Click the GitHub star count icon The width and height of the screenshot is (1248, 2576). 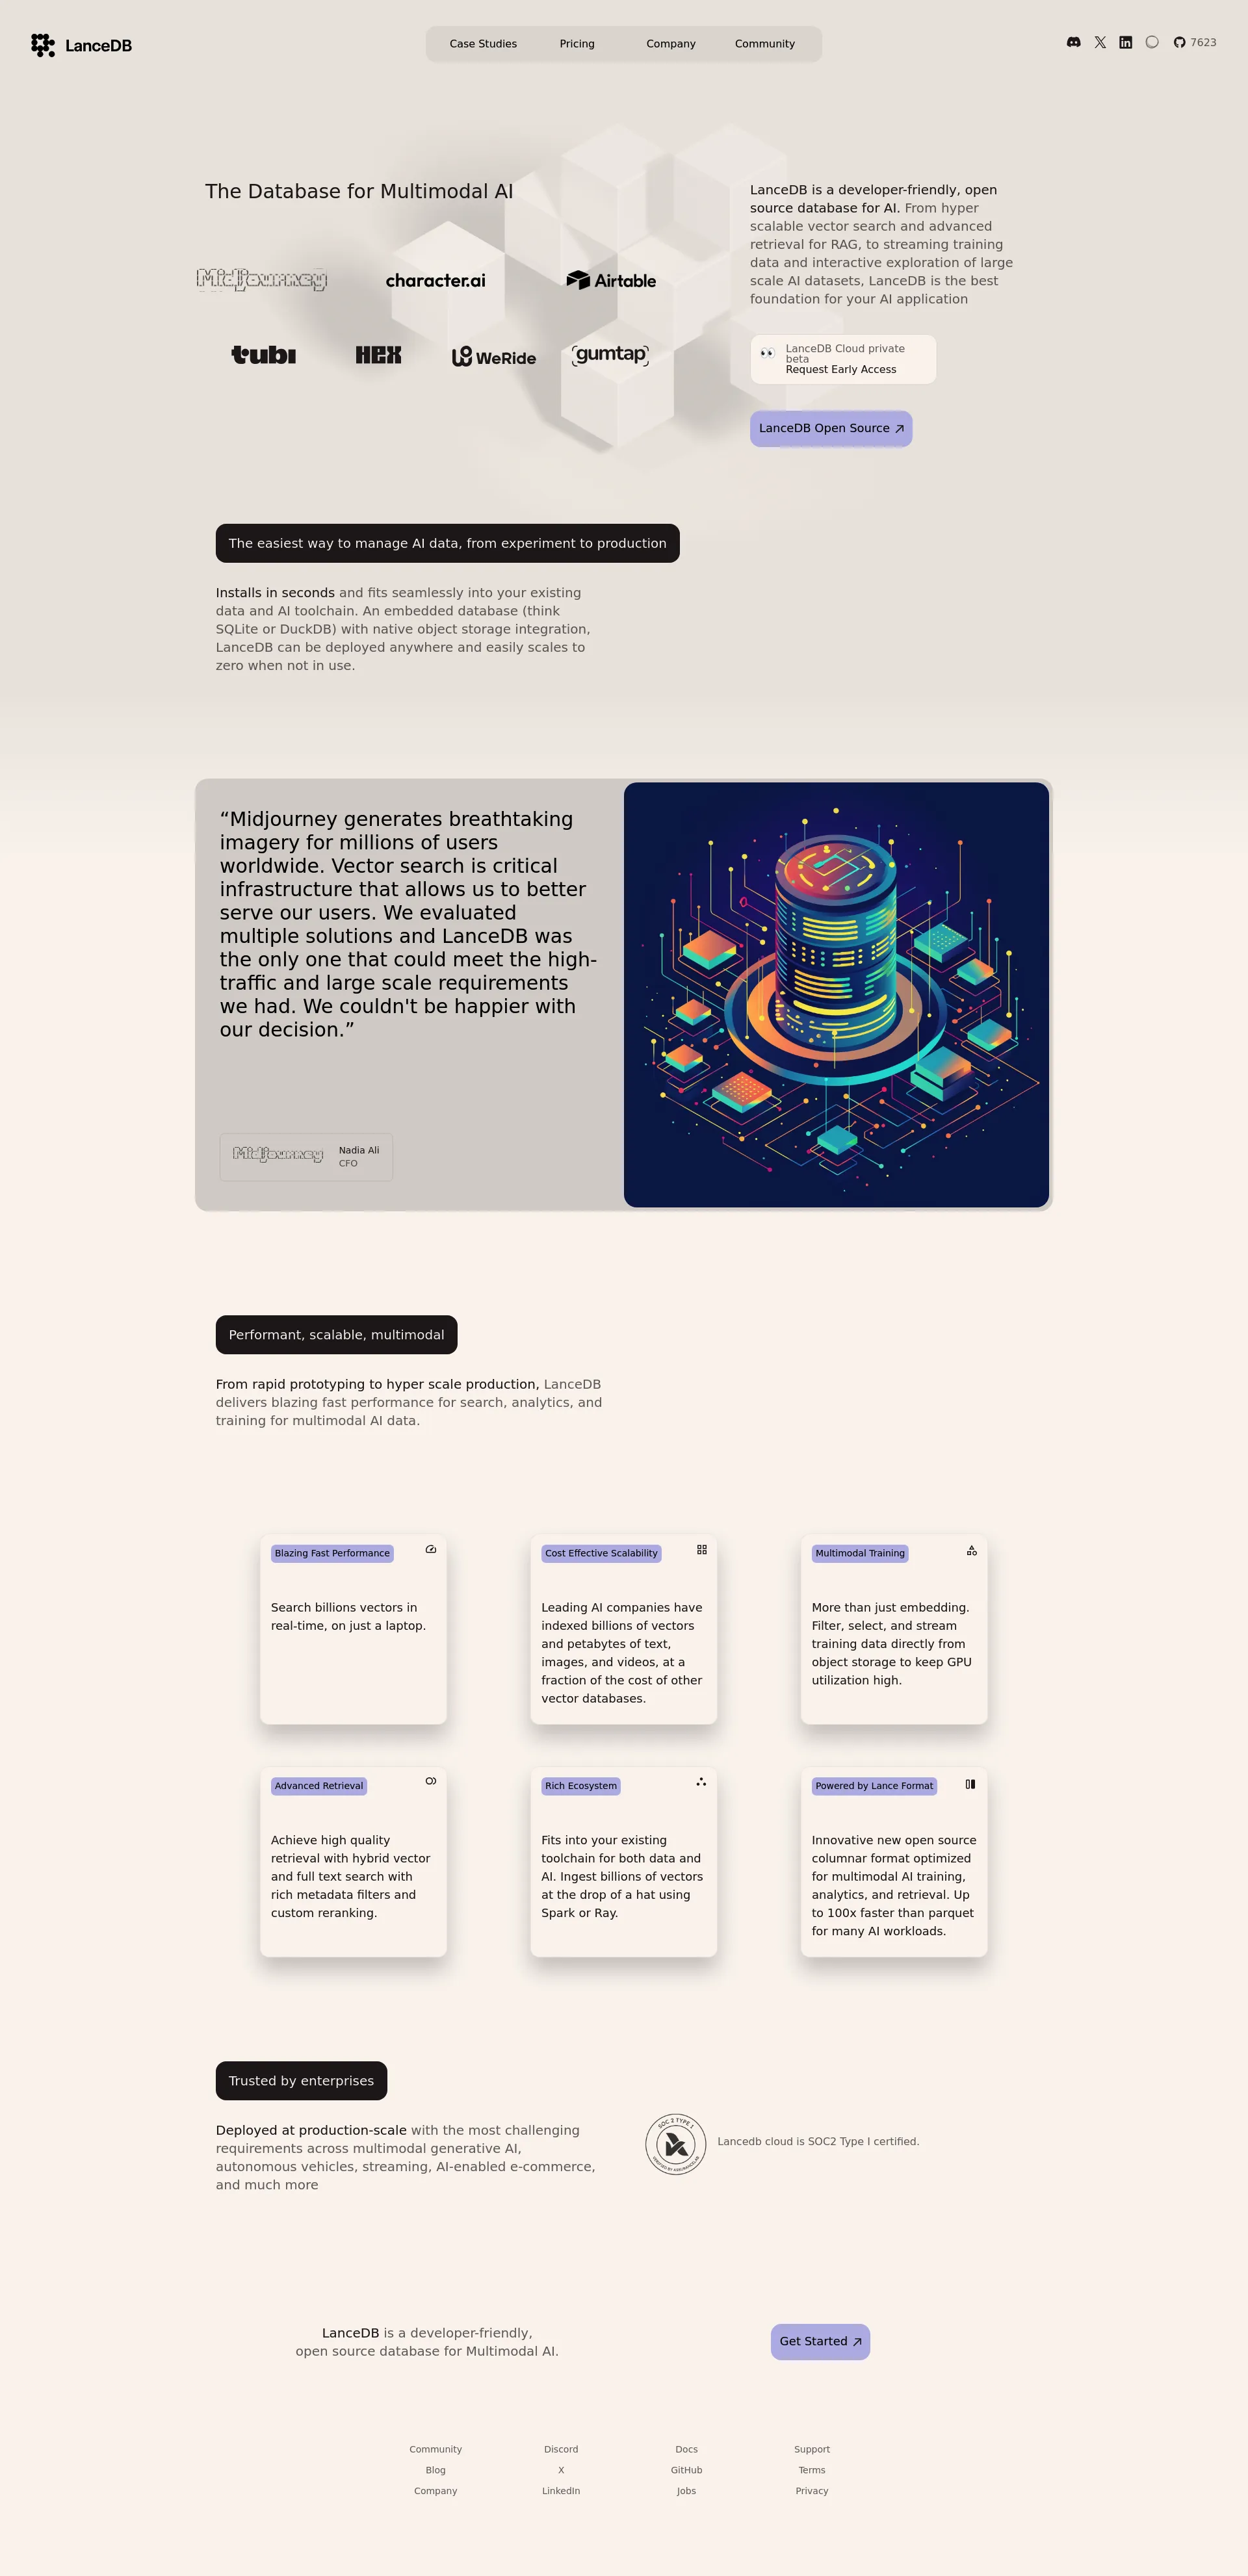coord(1180,44)
